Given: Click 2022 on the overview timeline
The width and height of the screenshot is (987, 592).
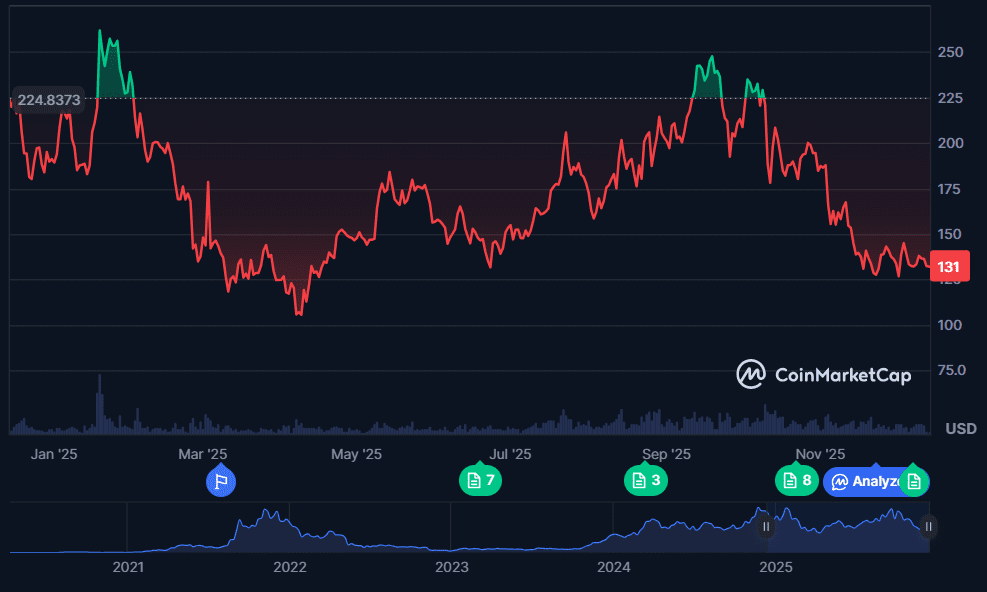Looking at the screenshot, I should click(290, 568).
